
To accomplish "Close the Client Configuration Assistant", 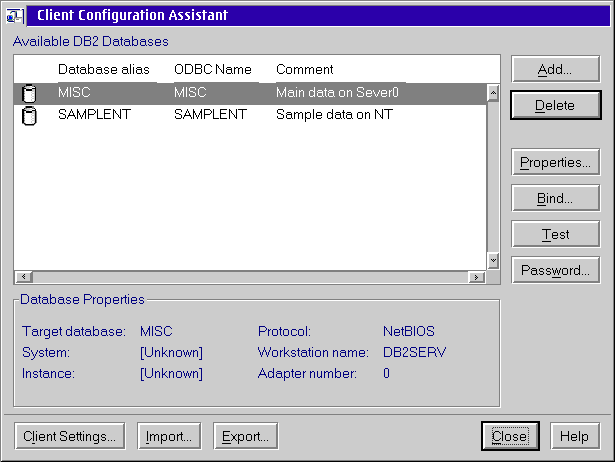I will [510, 436].
